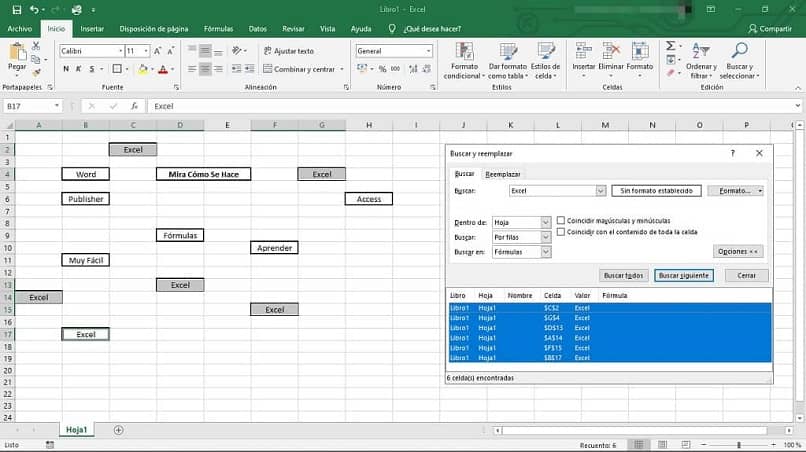Click the Format Painter brush icon
The height and width of the screenshot is (452, 806).
pyautogui.click(x=36, y=73)
